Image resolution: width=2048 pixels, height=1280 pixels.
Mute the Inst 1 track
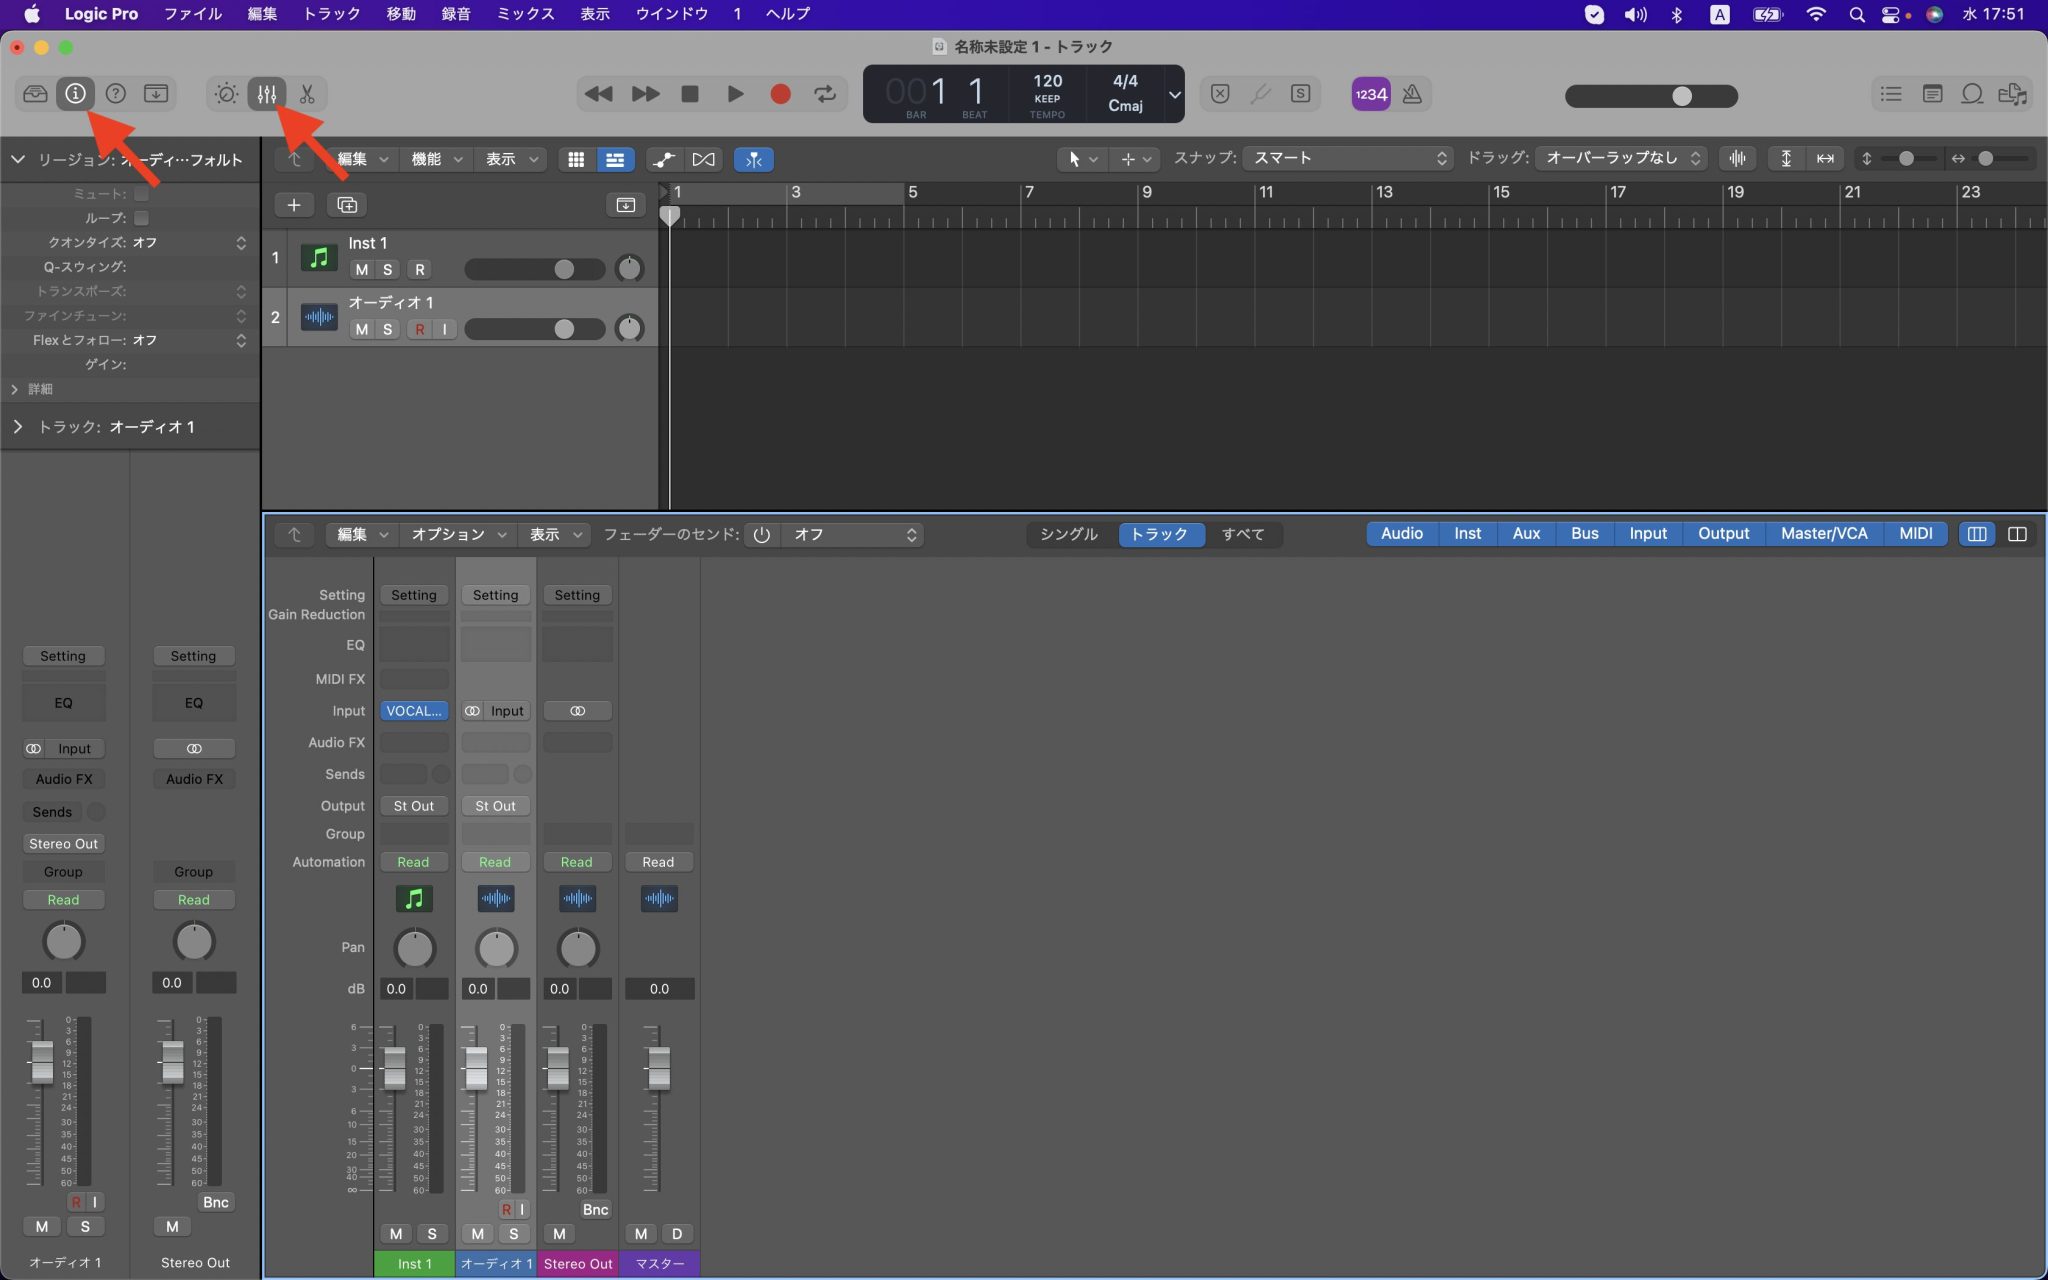361,269
